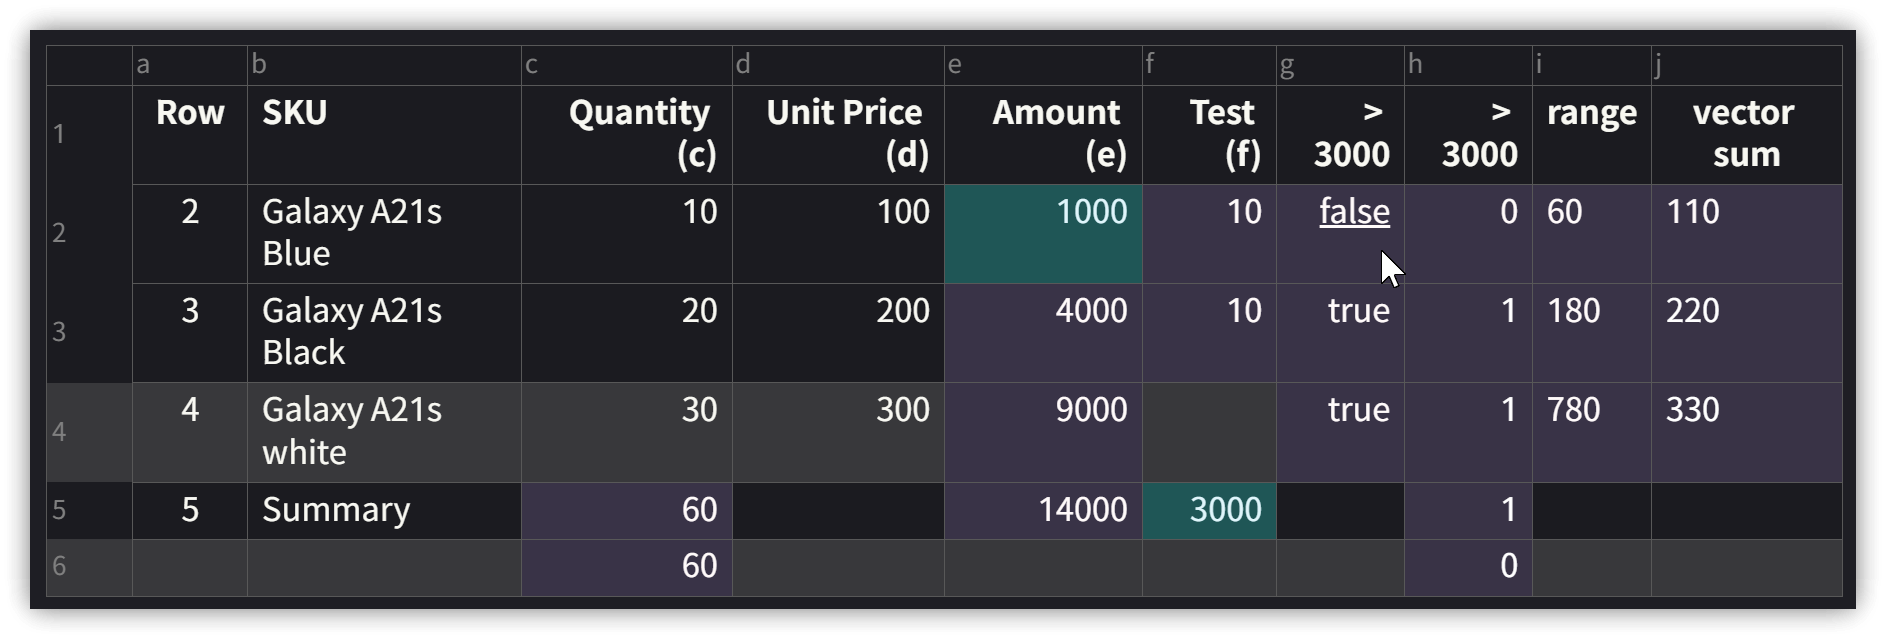Select column header 'h'
1886x639 pixels.
[x=1468, y=65]
